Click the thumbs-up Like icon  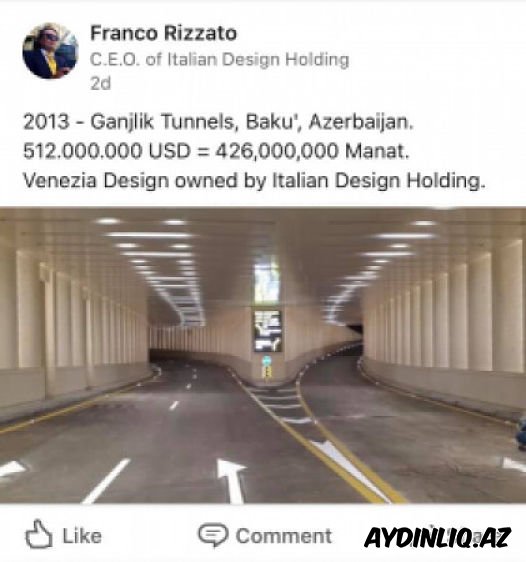pos(39,534)
